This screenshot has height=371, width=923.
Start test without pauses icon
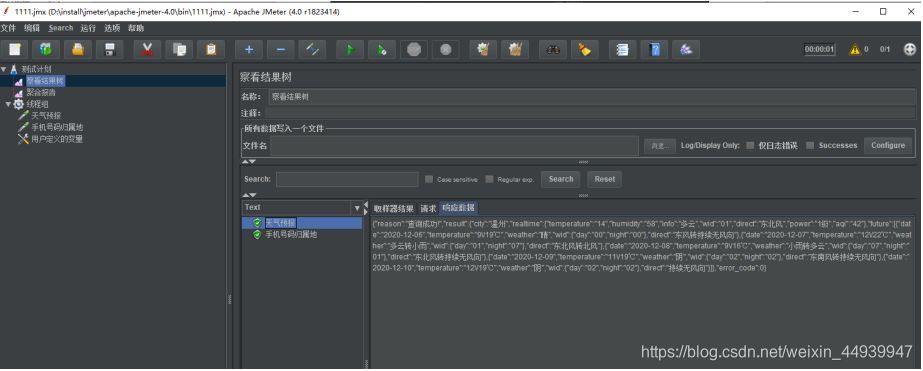click(x=382, y=49)
